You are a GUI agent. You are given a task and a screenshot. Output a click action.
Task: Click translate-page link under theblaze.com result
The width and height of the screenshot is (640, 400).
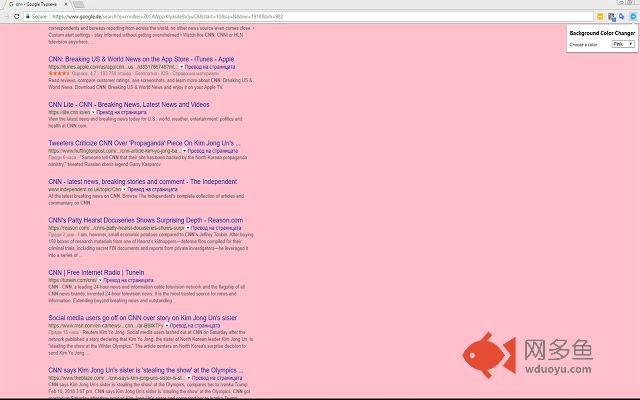tap(217, 378)
